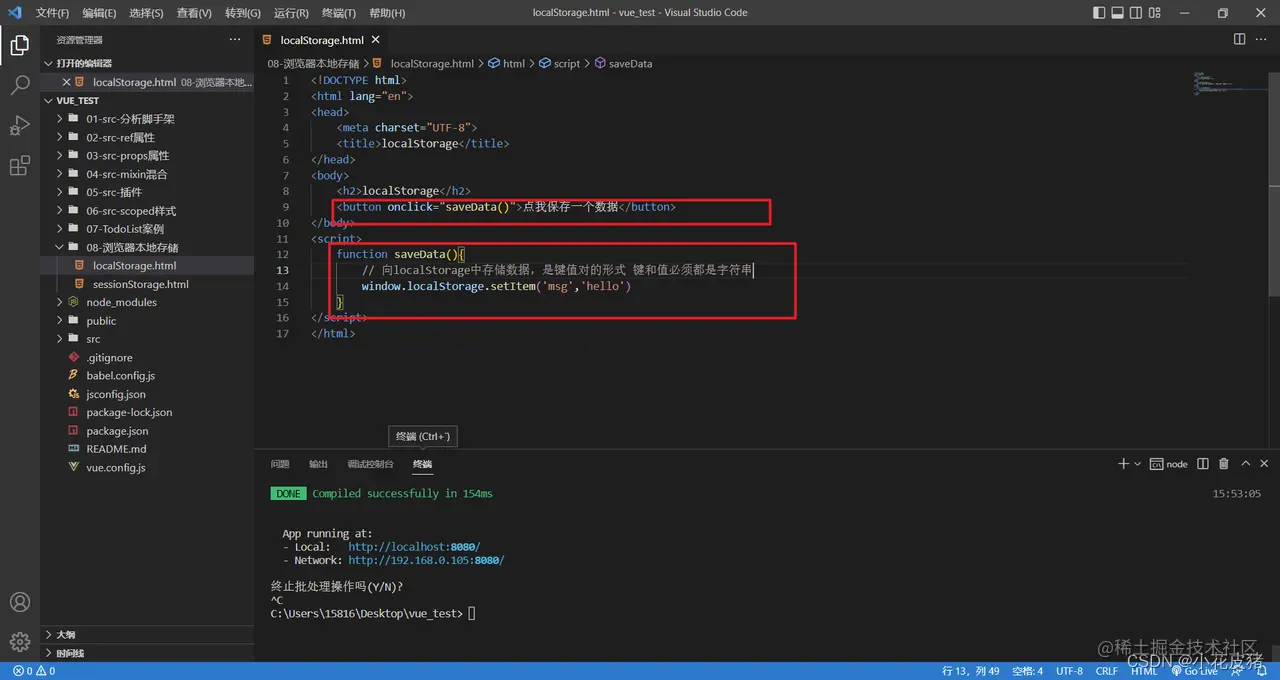Click the 空格: 4 indentation indicator
This screenshot has height=680, width=1280.
[1027, 671]
